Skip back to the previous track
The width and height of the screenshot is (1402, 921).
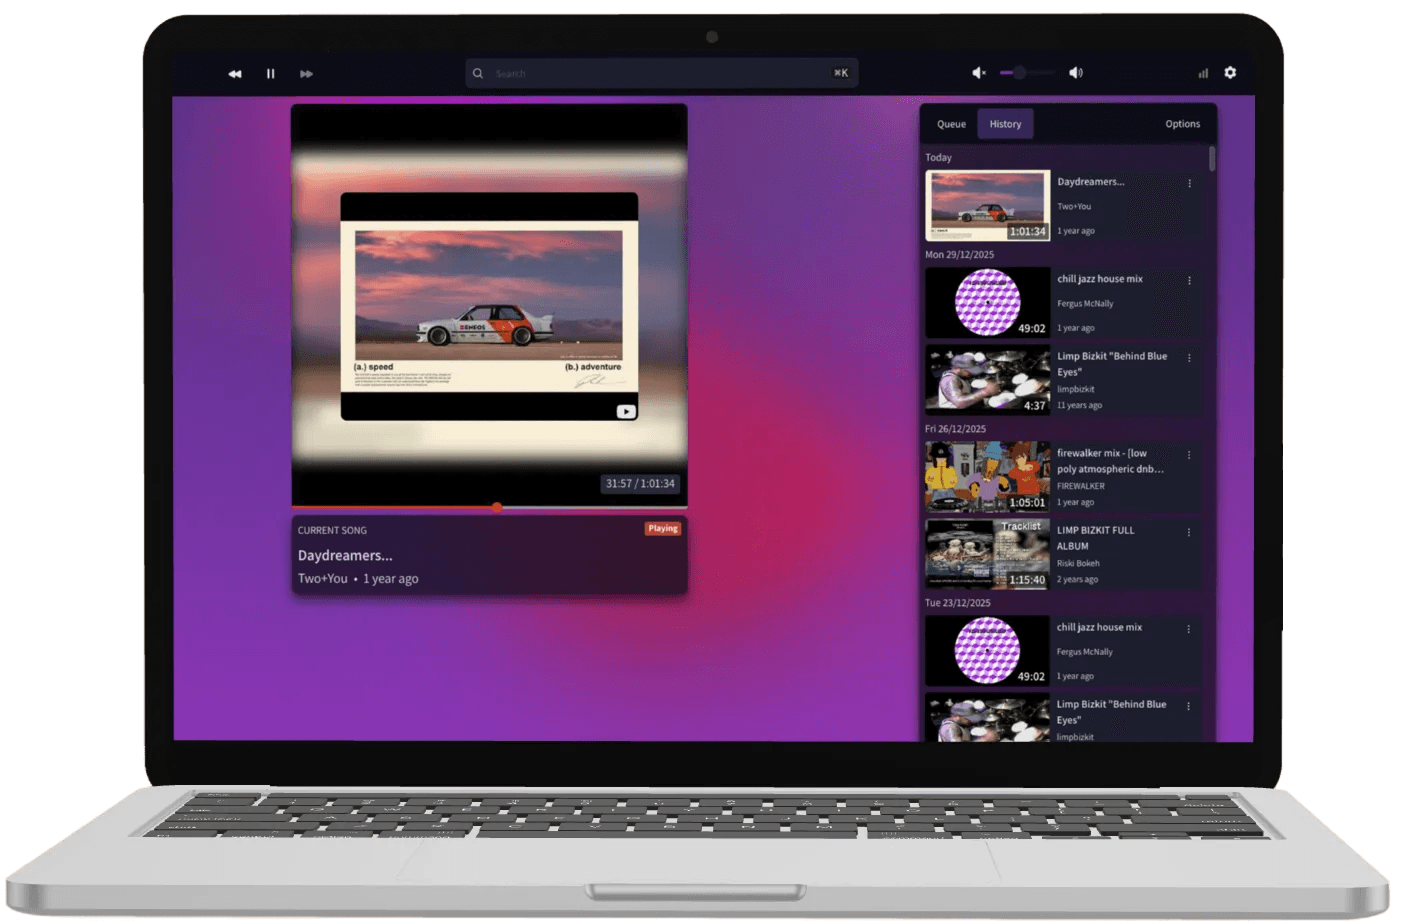click(235, 74)
